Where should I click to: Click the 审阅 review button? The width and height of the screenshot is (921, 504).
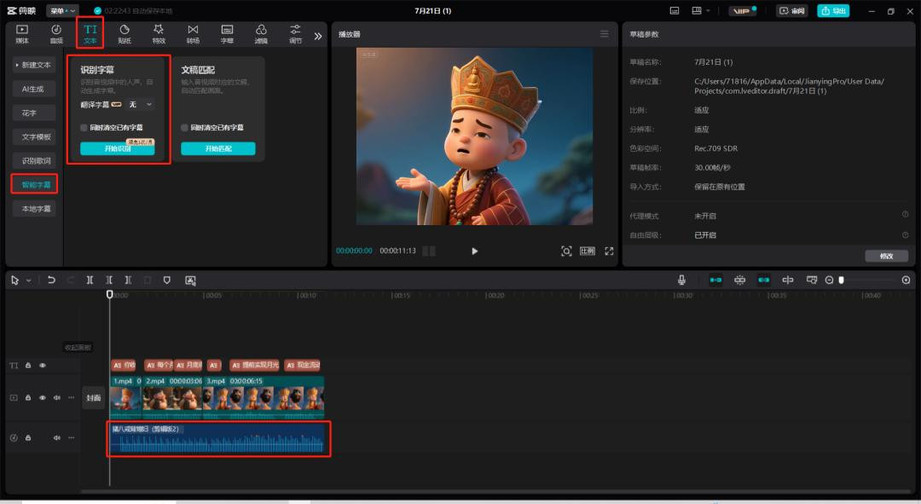792,11
